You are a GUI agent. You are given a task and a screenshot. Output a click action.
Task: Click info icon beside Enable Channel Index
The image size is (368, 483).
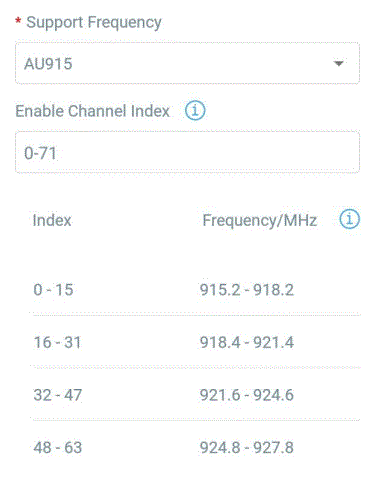point(195,110)
